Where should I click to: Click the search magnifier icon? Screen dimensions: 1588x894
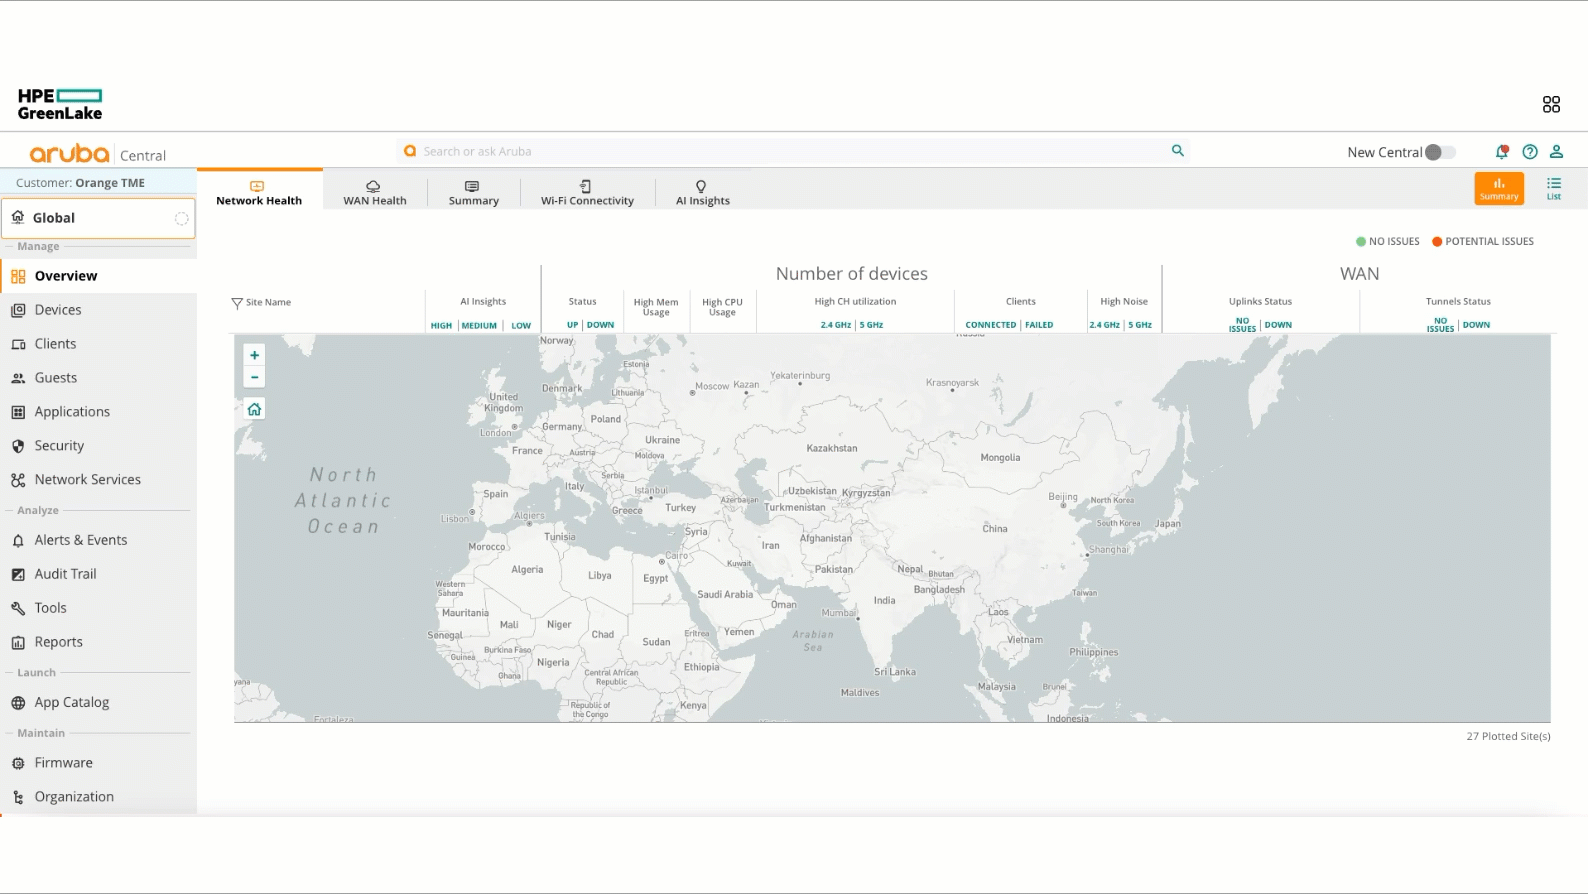click(x=1178, y=151)
